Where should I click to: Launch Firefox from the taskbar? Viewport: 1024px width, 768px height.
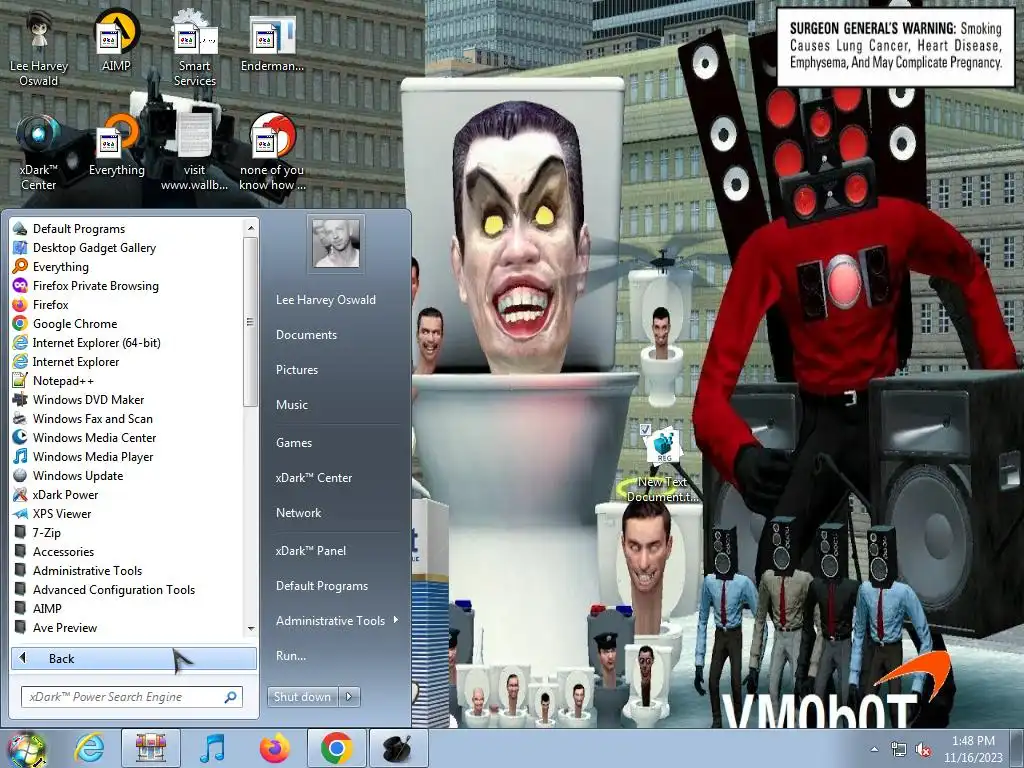tap(275, 748)
